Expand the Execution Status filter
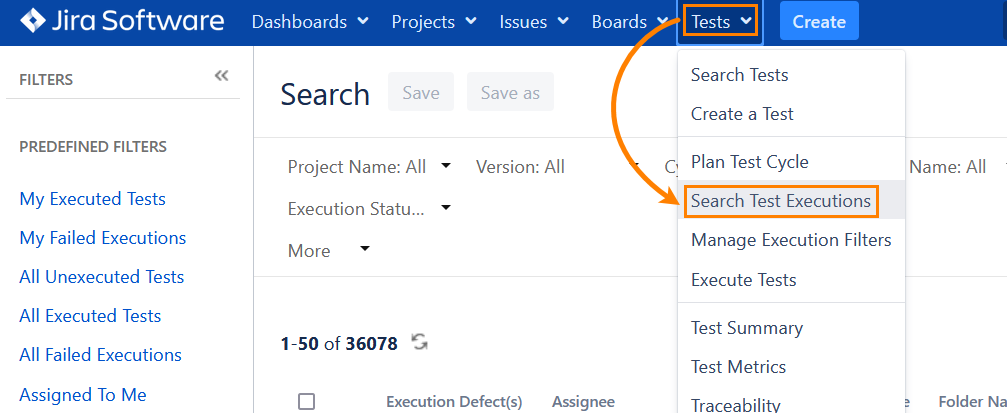The image size is (1007, 413). [369, 209]
